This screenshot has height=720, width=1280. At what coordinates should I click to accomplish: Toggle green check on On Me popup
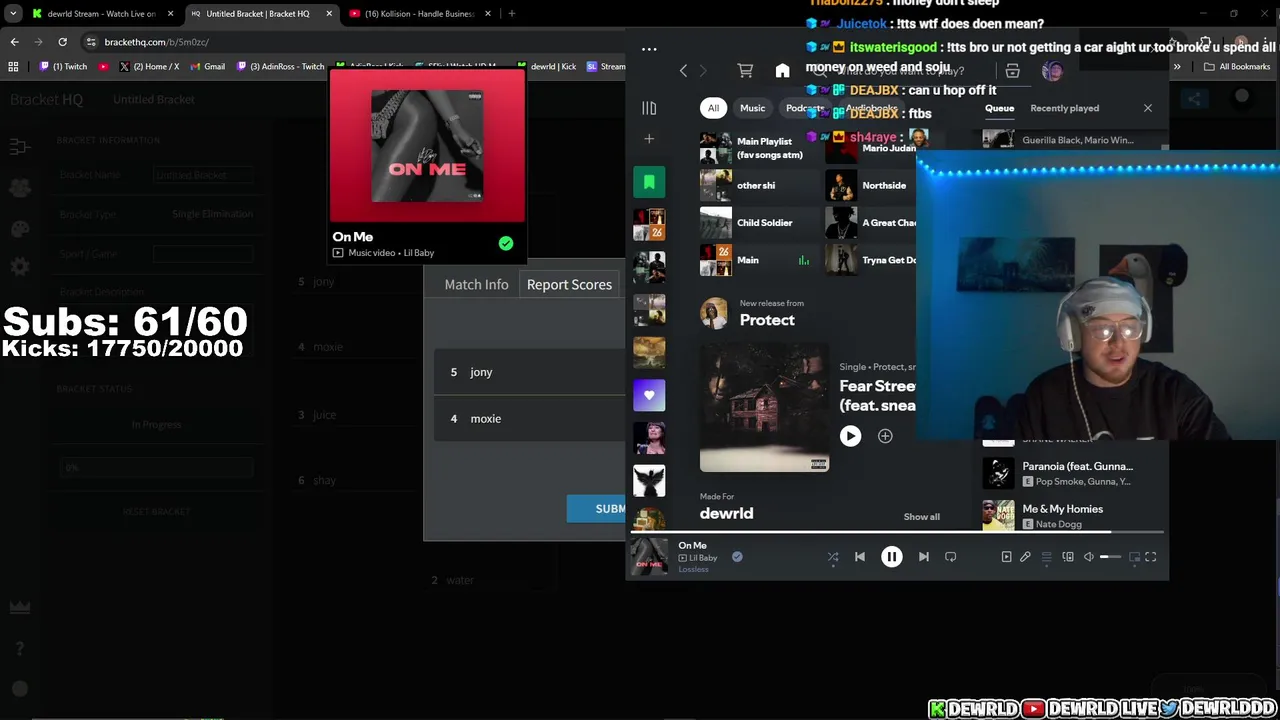click(506, 243)
